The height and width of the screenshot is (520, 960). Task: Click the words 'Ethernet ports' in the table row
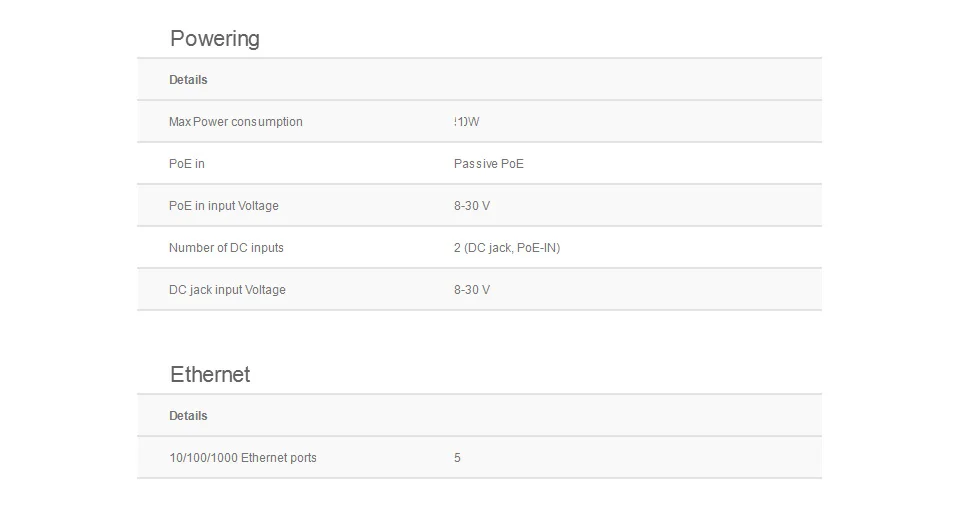click(x=279, y=458)
